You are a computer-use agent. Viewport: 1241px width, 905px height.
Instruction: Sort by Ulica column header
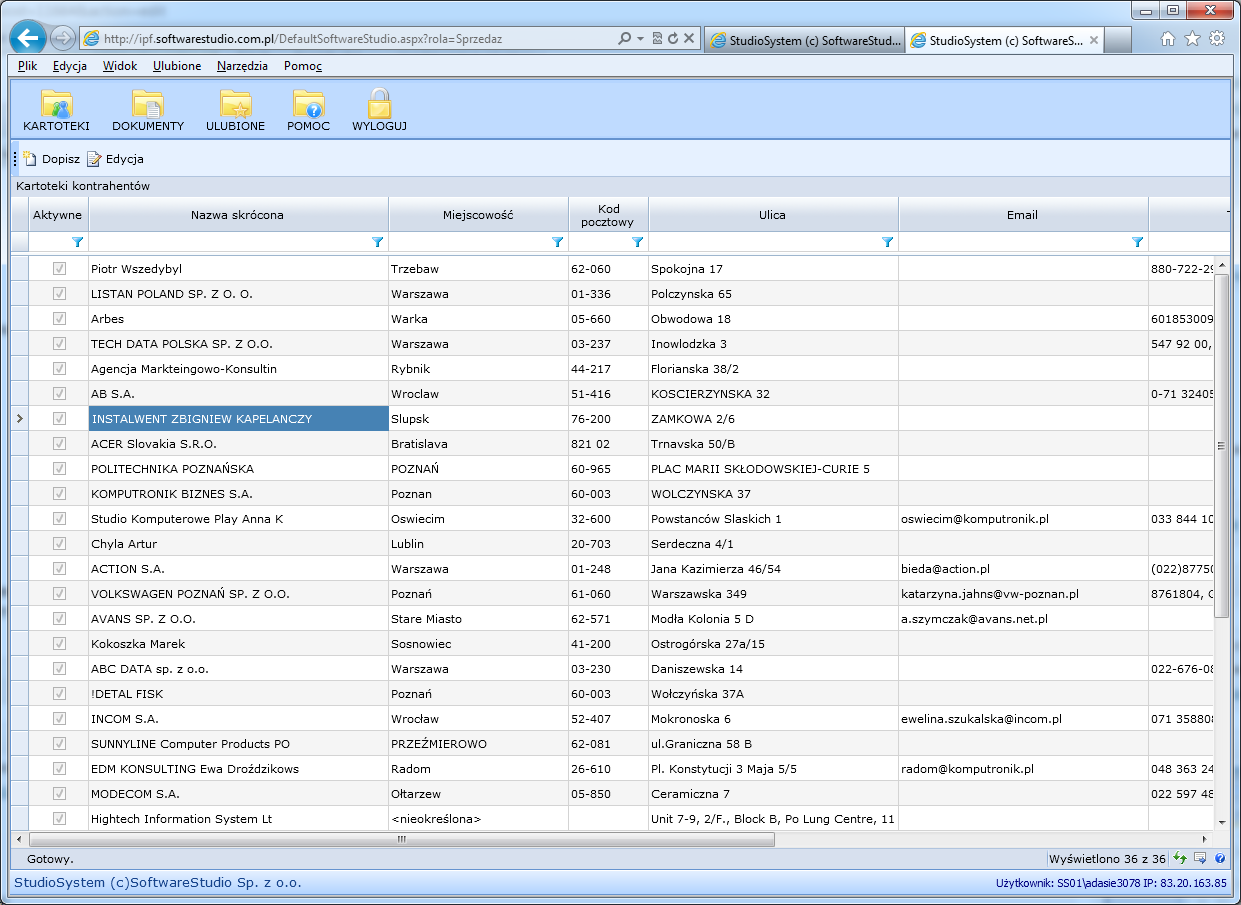(773, 215)
